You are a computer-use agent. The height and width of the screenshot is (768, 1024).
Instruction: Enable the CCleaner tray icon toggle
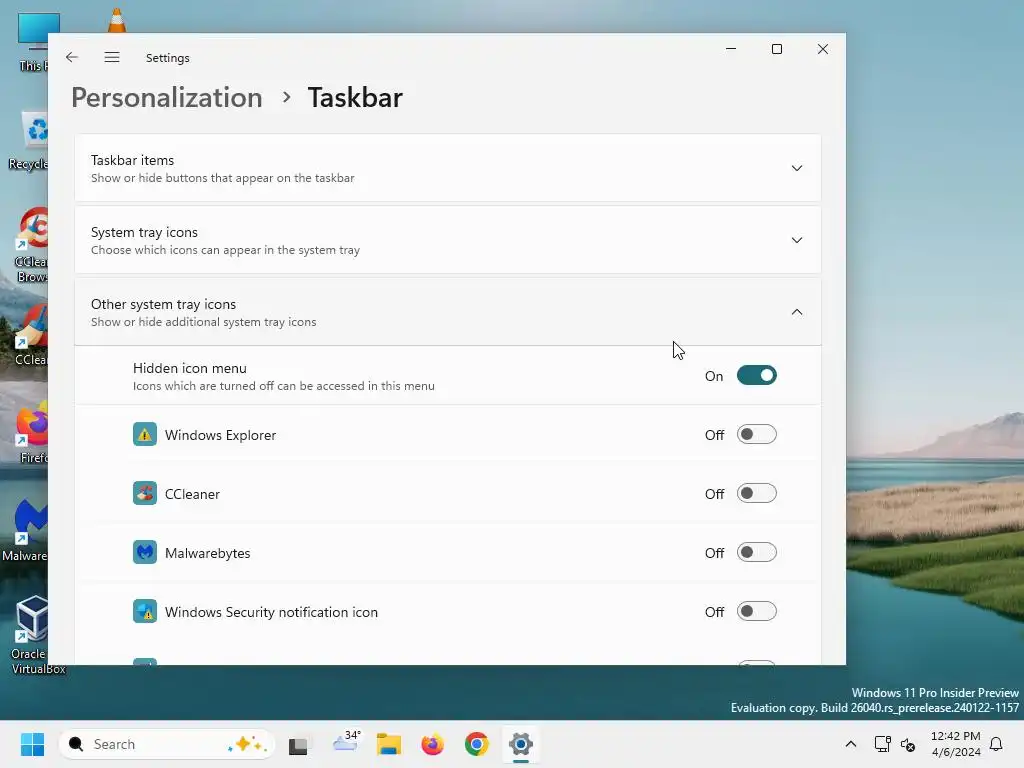[x=756, y=493]
